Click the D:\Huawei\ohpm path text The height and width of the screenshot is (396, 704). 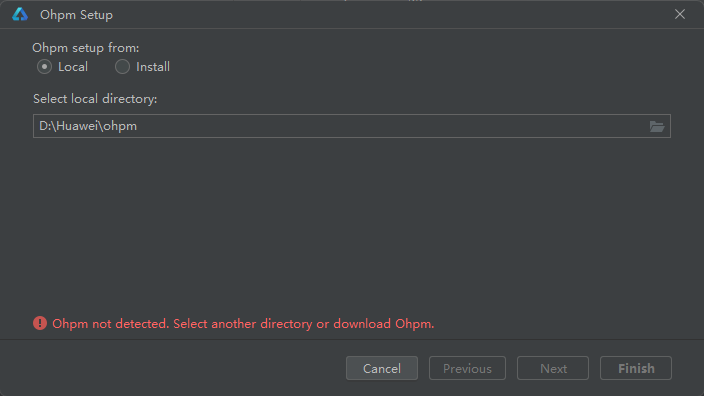[88, 126]
